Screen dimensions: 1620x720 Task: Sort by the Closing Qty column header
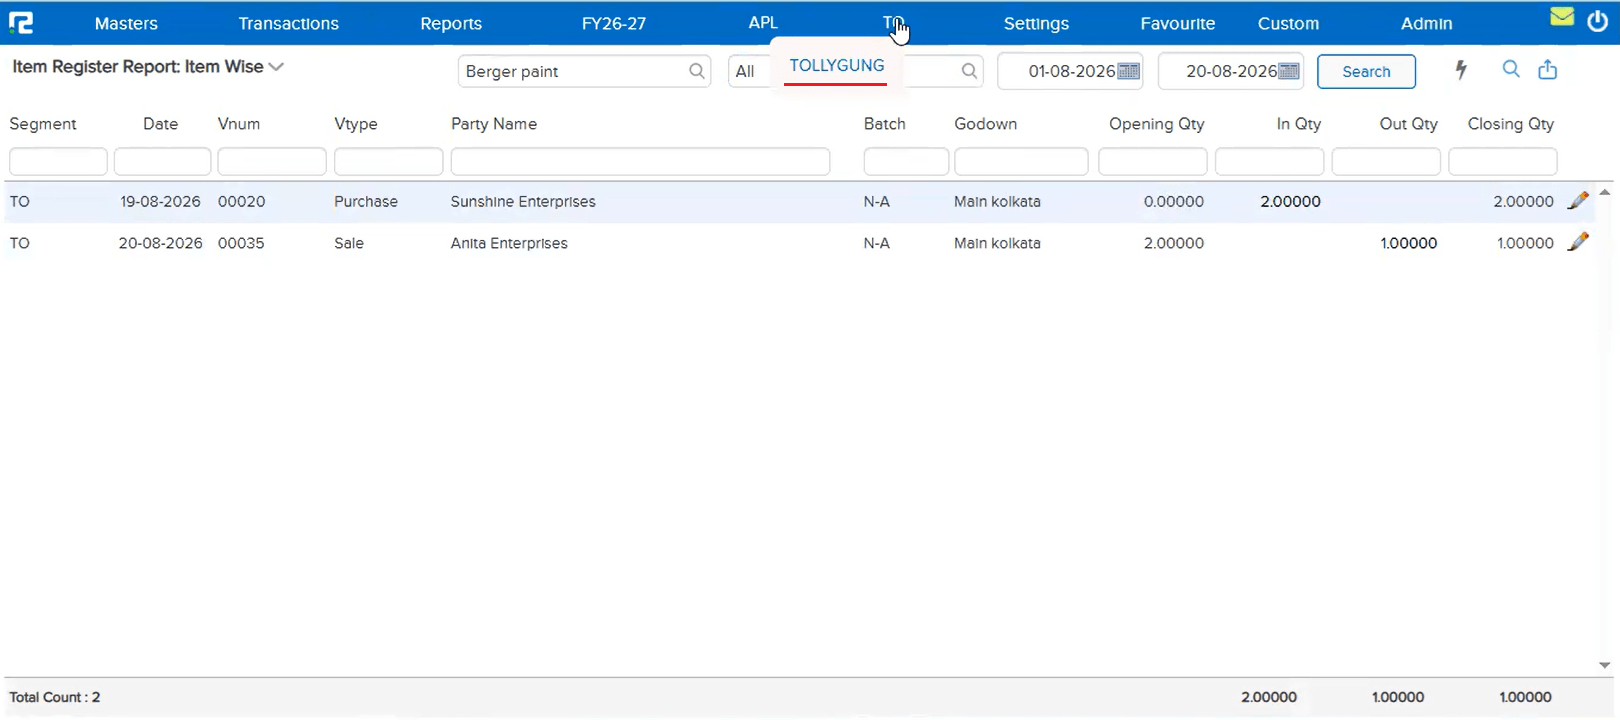(x=1510, y=124)
